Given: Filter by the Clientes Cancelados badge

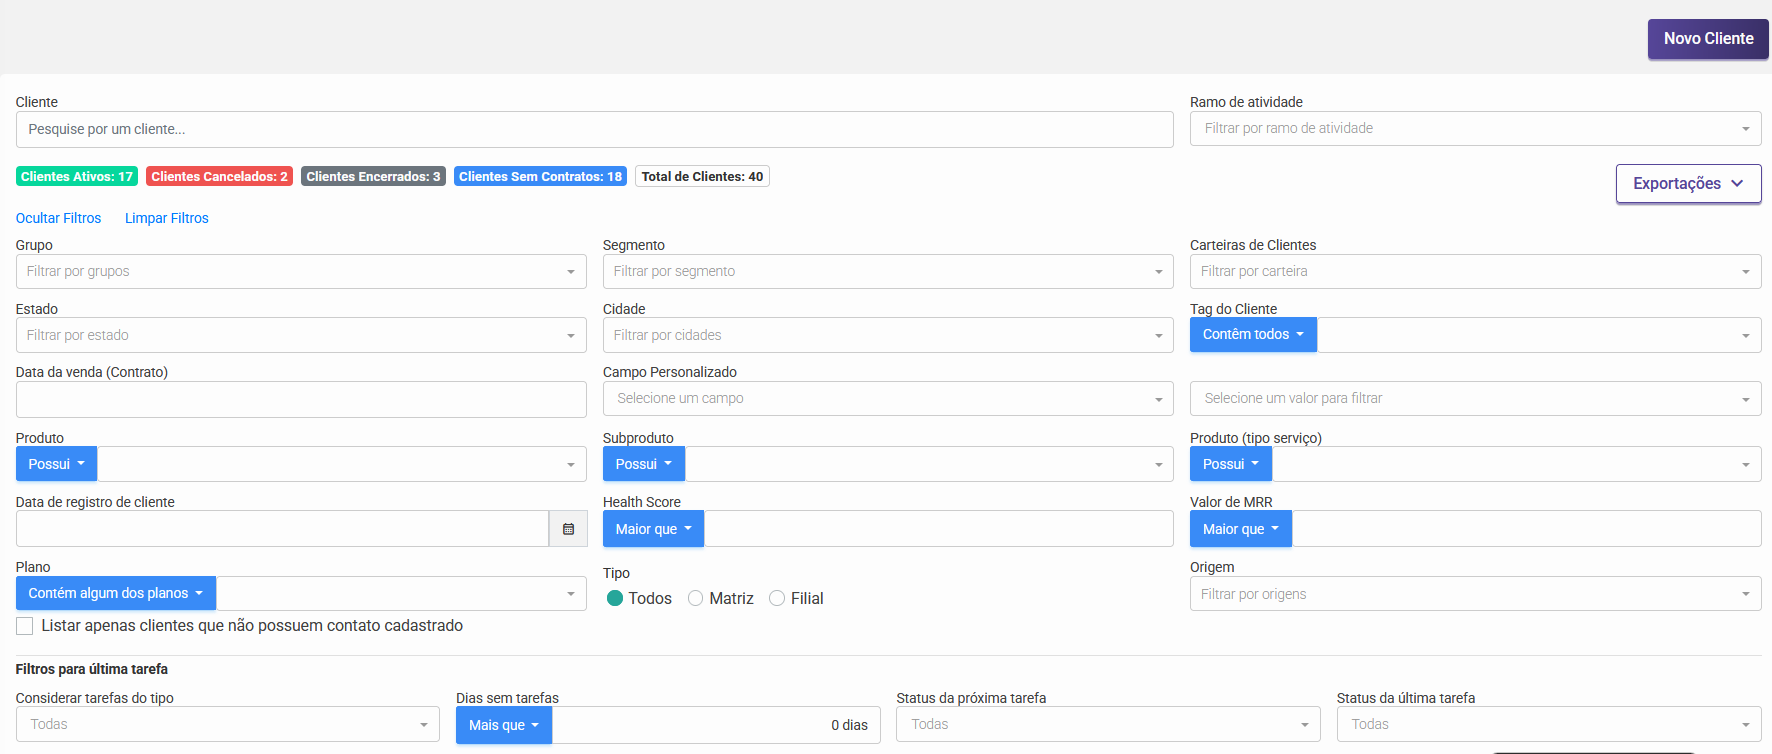Looking at the screenshot, I should (219, 177).
